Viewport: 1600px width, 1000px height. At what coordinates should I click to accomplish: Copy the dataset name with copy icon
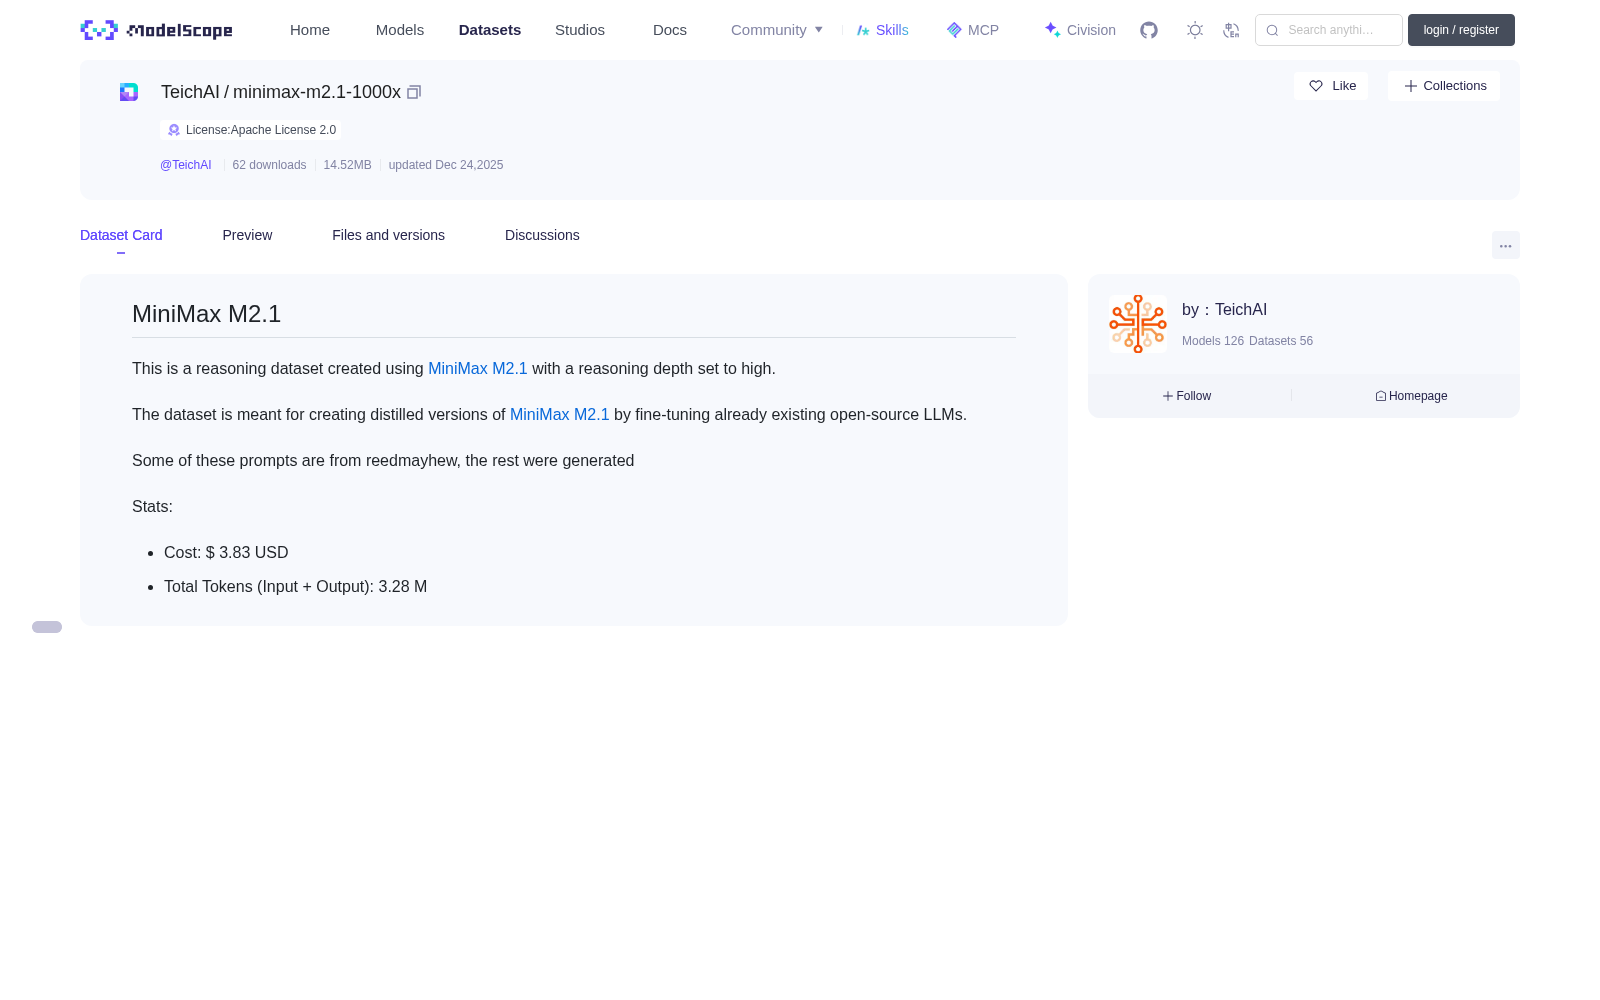click(414, 92)
